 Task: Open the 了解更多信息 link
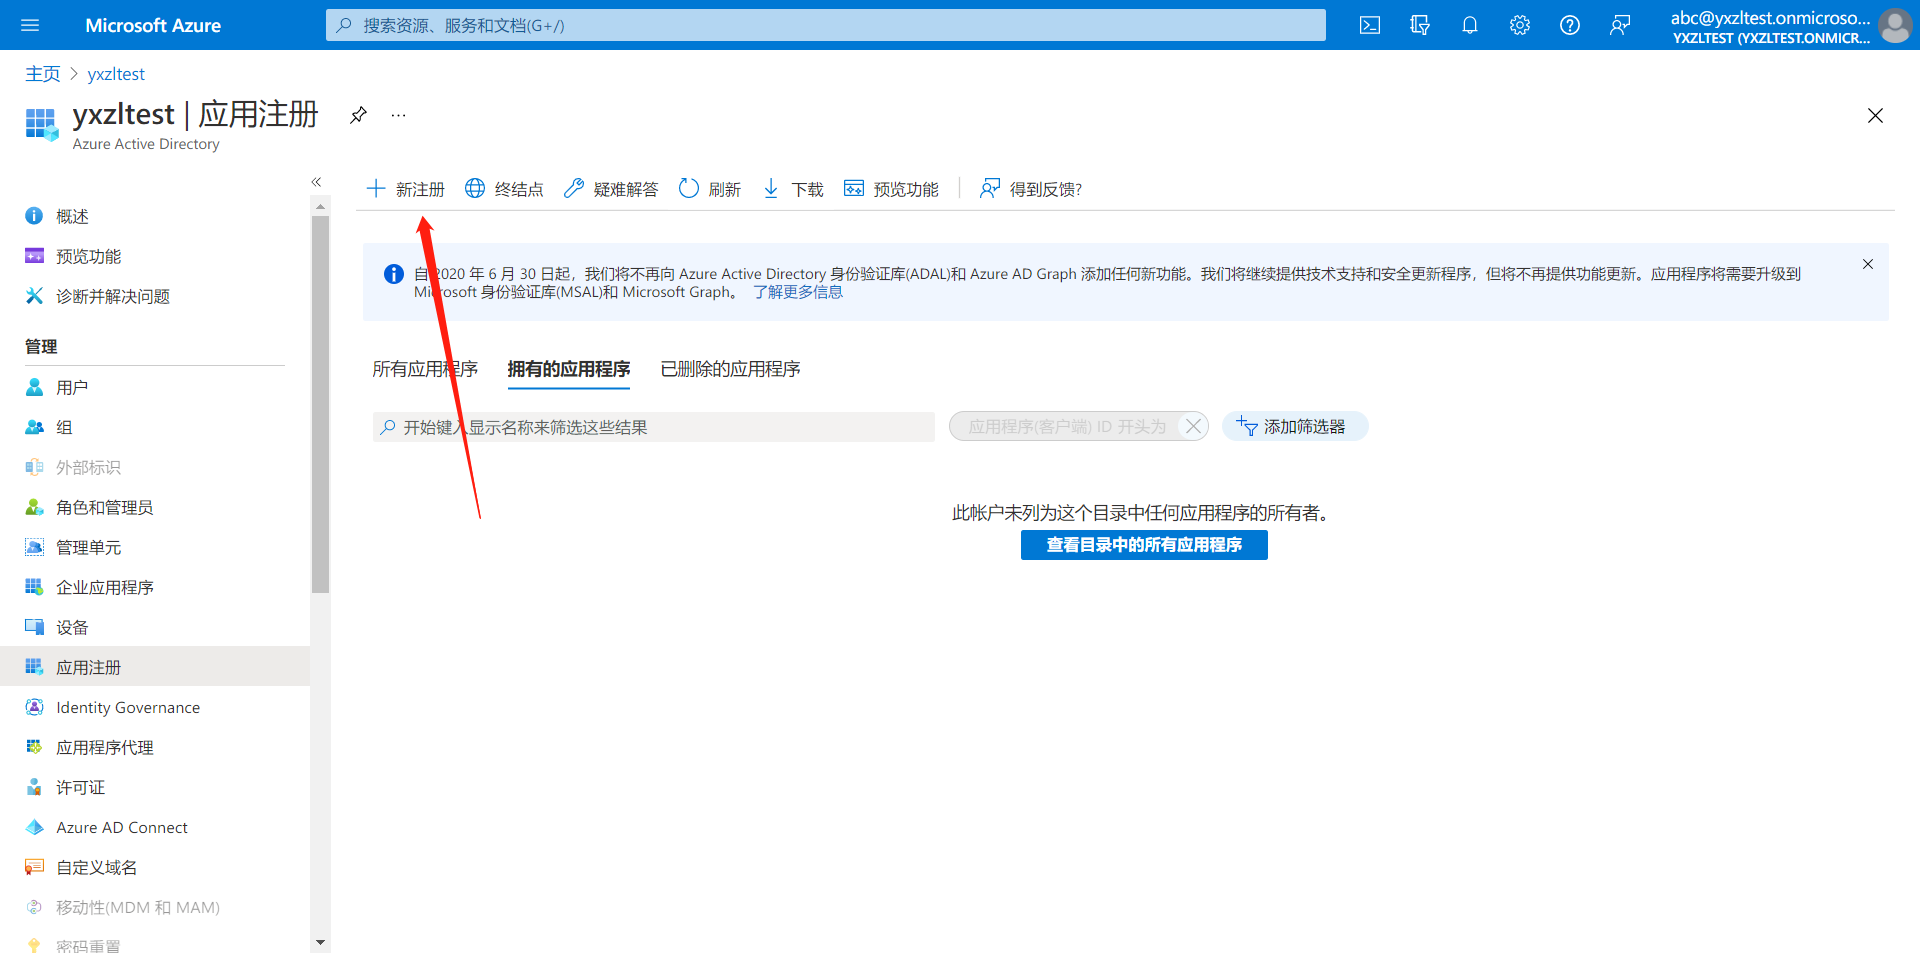798,292
